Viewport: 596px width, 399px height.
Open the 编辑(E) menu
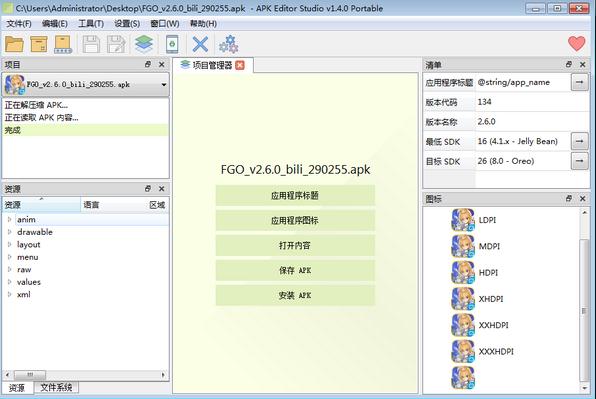(55, 24)
